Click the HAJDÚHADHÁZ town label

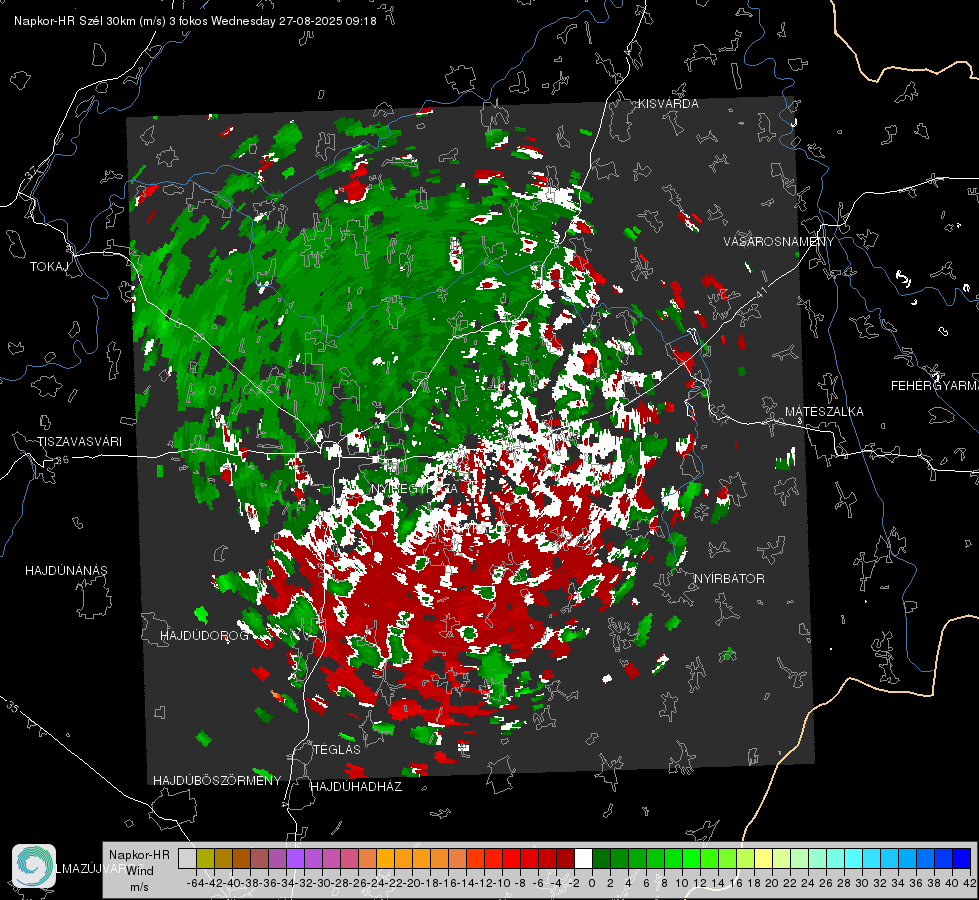click(x=356, y=787)
